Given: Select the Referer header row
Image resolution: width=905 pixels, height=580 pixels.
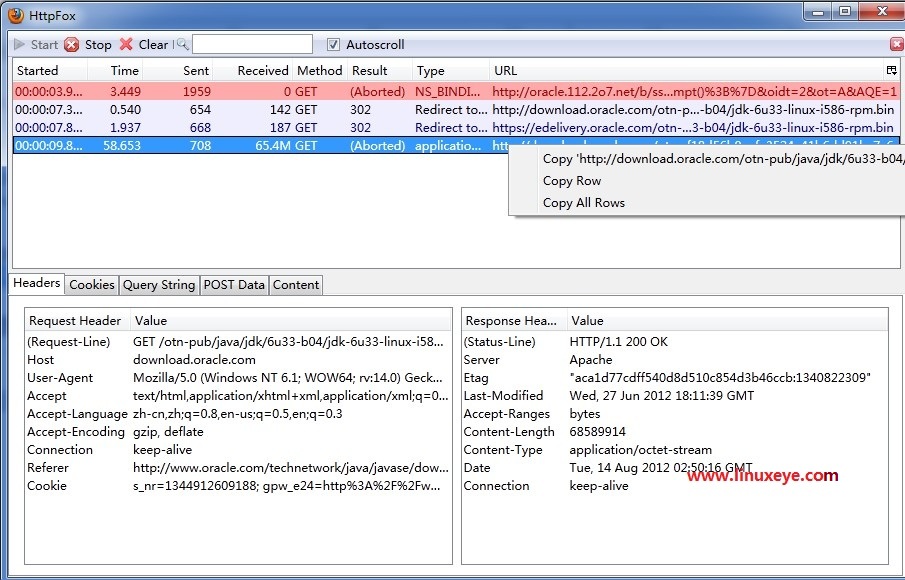Looking at the screenshot, I should coord(238,467).
